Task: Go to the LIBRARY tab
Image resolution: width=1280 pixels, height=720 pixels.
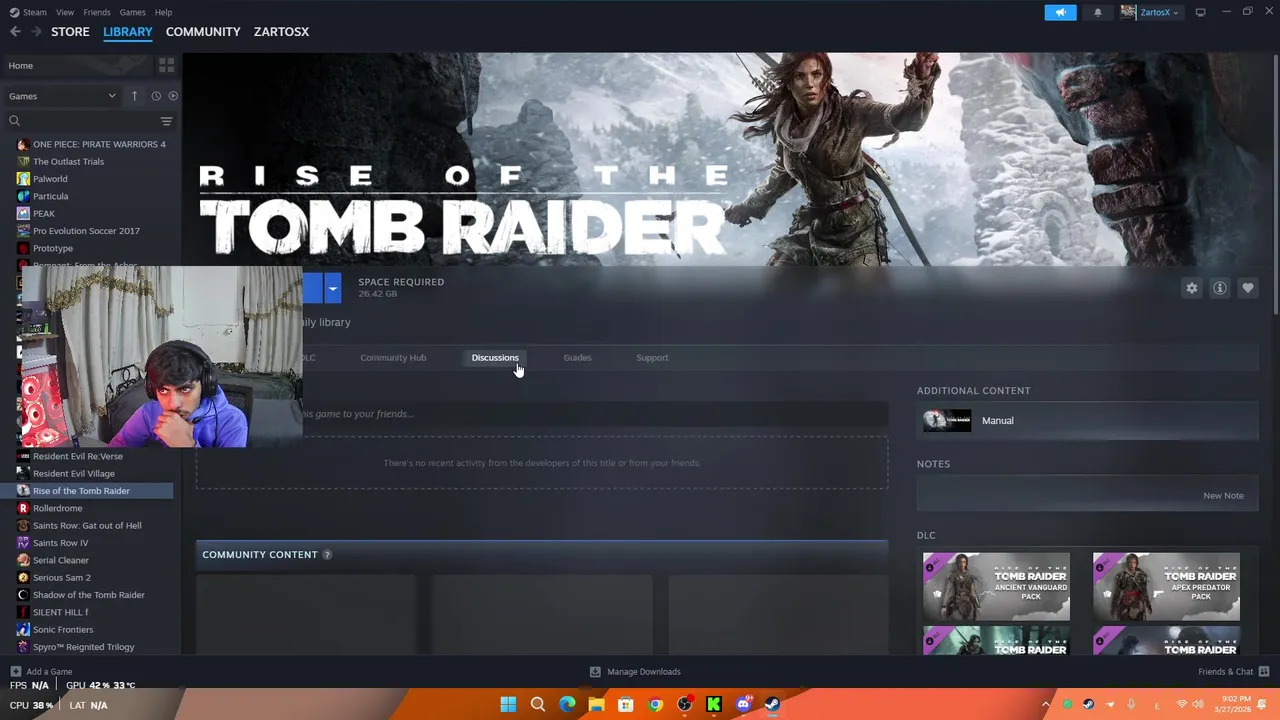Action: coord(128,32)
